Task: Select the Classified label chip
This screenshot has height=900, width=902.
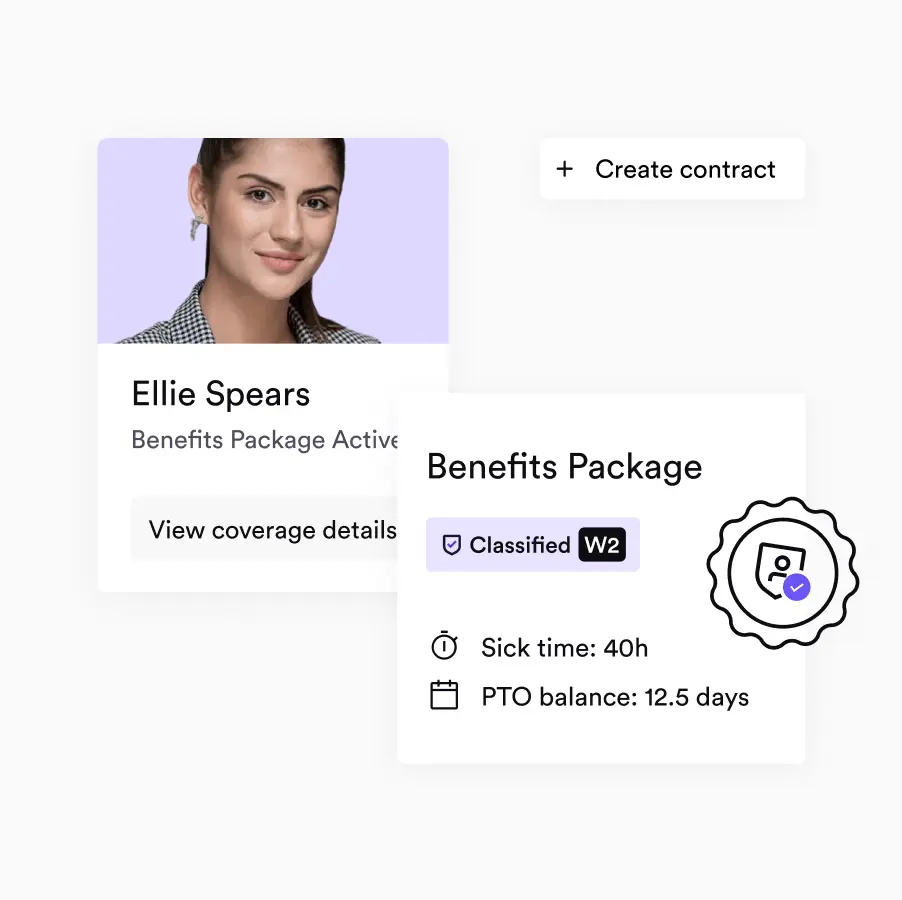Action: coord(533,545)
